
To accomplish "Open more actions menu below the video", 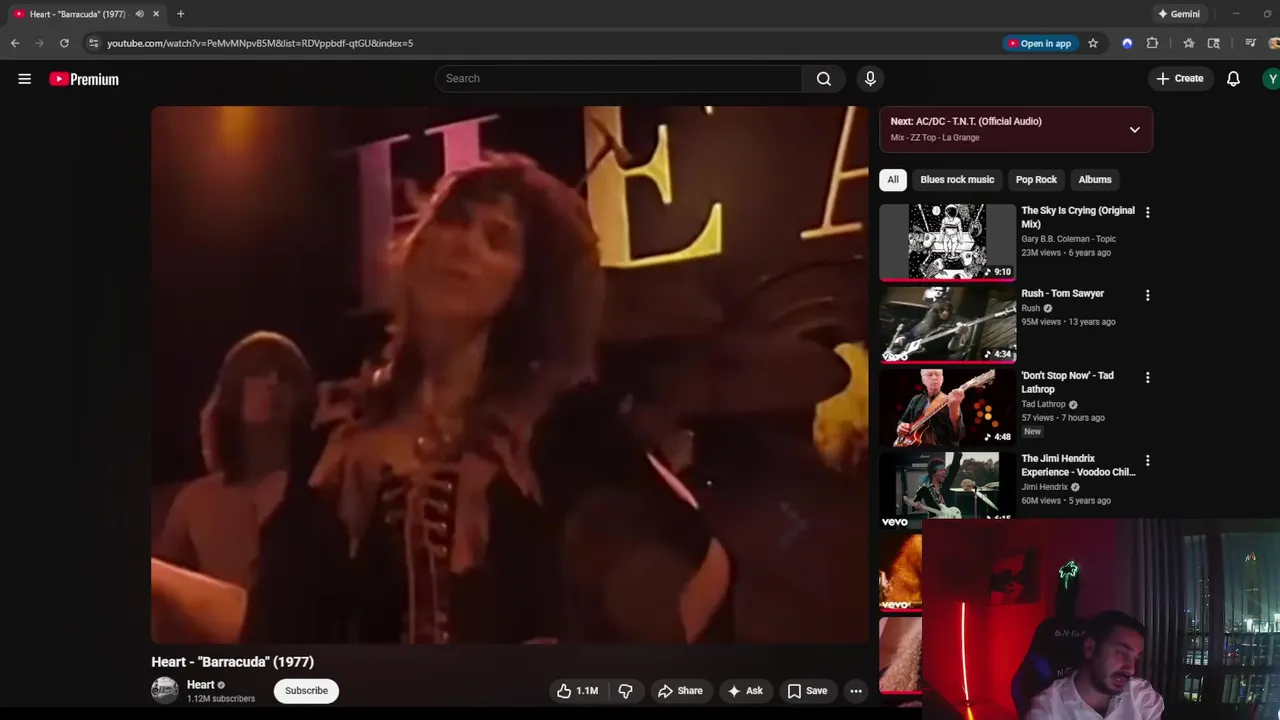I will tap(856, 691).
